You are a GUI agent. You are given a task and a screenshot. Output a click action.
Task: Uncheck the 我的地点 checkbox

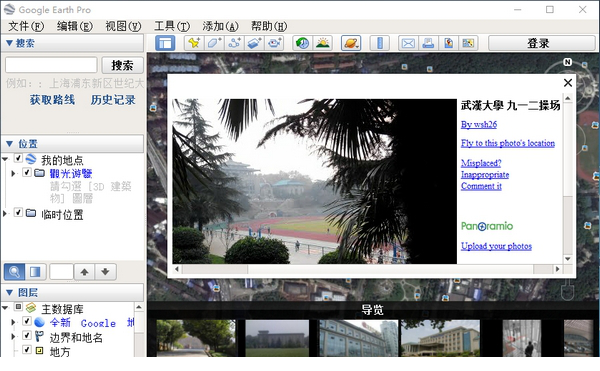point(18,158)
